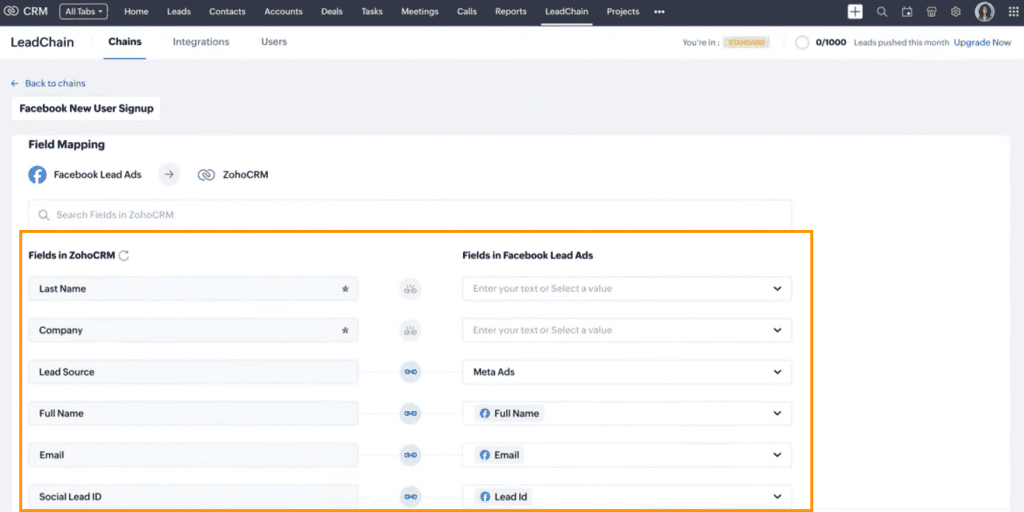Click the Fields in Facebook Lead Ads heading
Viewport: 1024px width, 512px height.
coord(528,255)
